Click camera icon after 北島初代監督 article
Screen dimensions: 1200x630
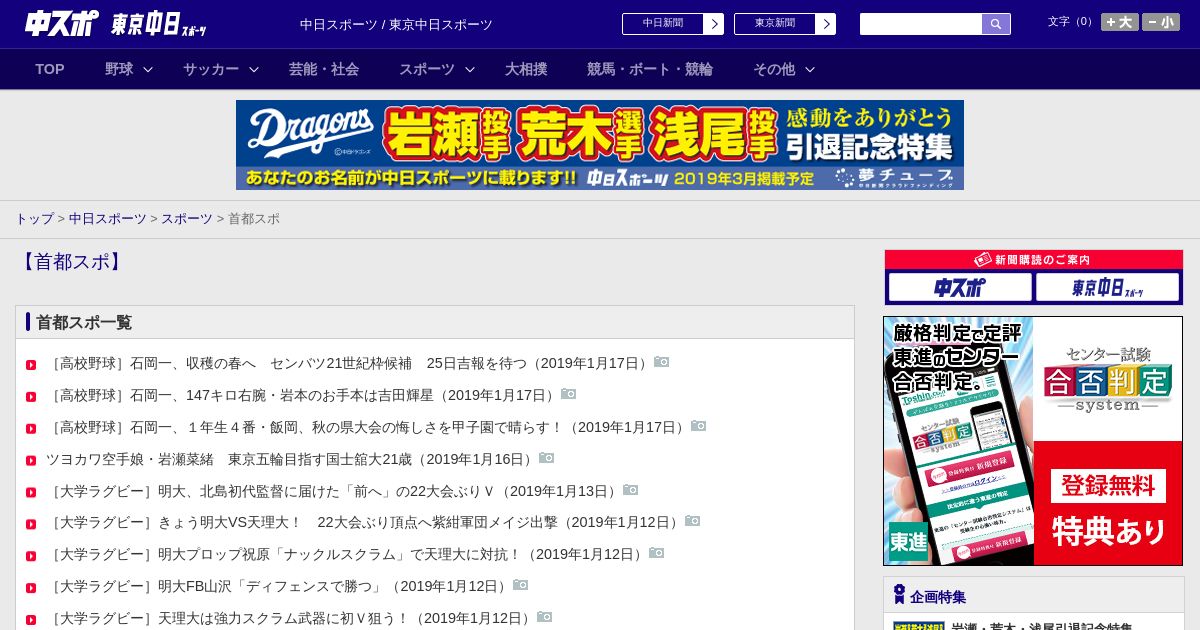[x=630, y=490]
